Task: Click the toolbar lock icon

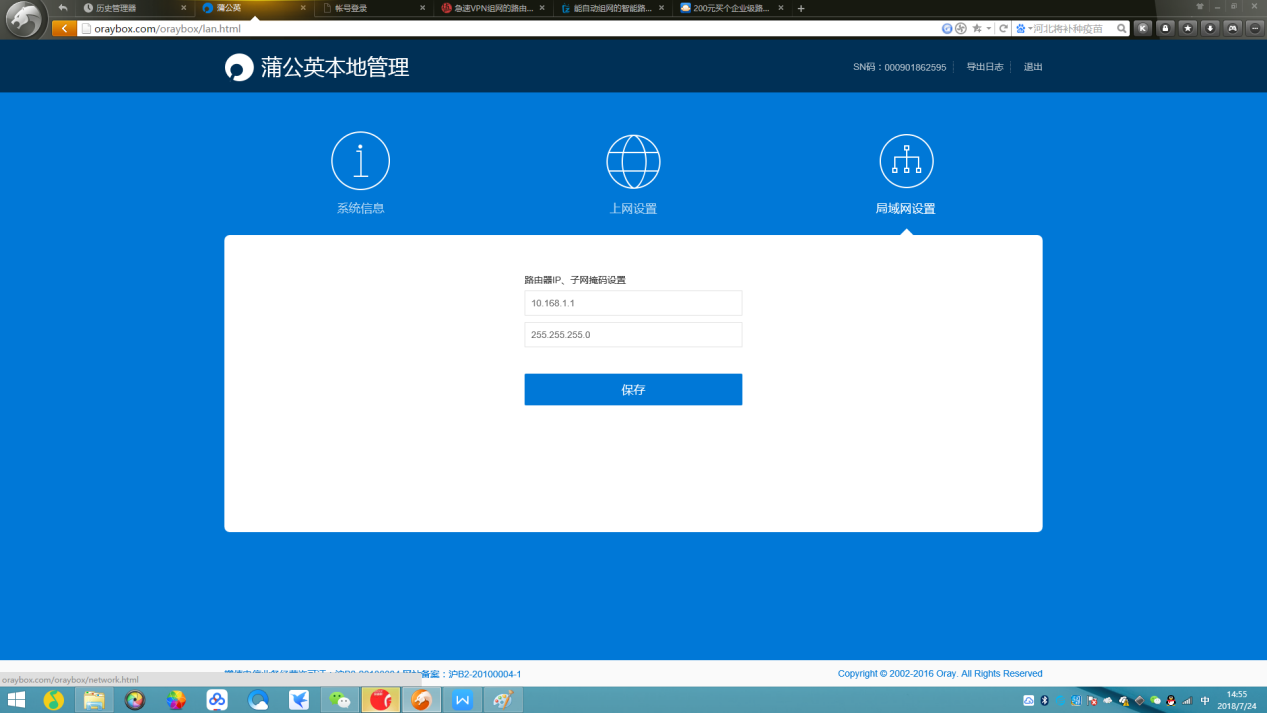Action: pyautogui.click(x=1165, y=29)
